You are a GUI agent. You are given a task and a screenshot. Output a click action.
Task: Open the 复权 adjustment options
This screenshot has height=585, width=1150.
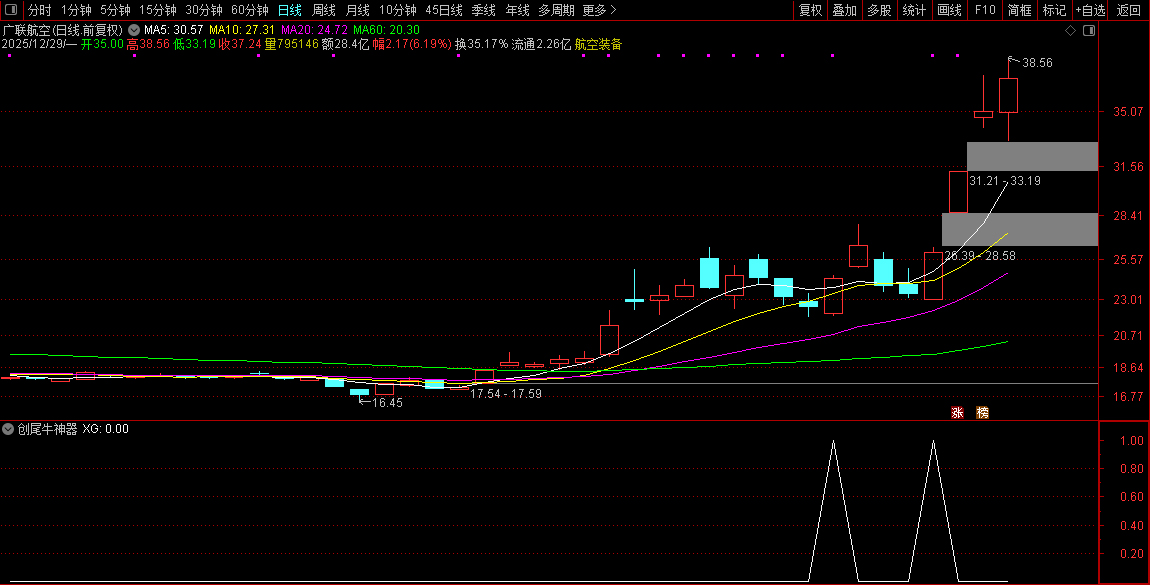click(810, 10)
